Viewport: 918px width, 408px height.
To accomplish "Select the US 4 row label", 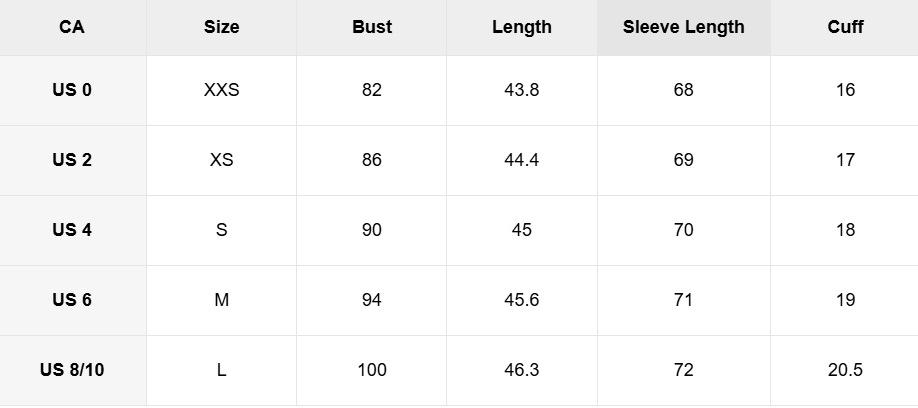I will [x=72, y=230].
